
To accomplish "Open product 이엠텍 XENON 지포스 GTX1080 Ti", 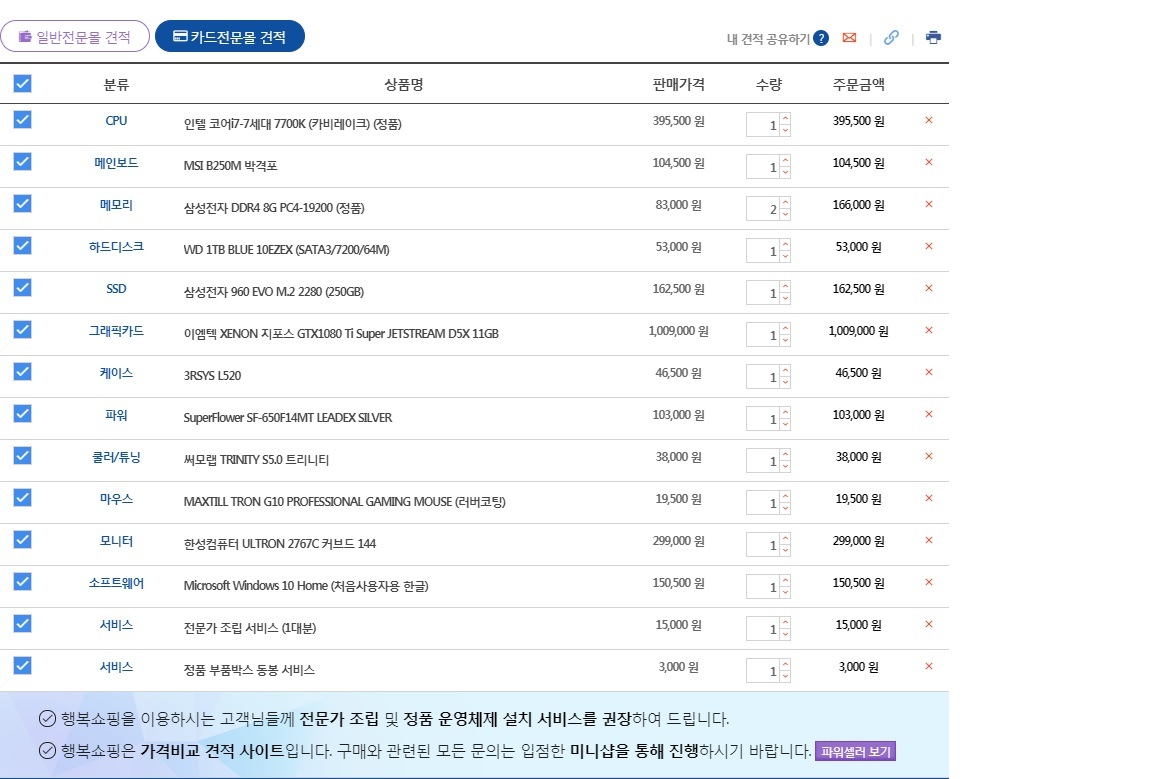I will point(341,333).
